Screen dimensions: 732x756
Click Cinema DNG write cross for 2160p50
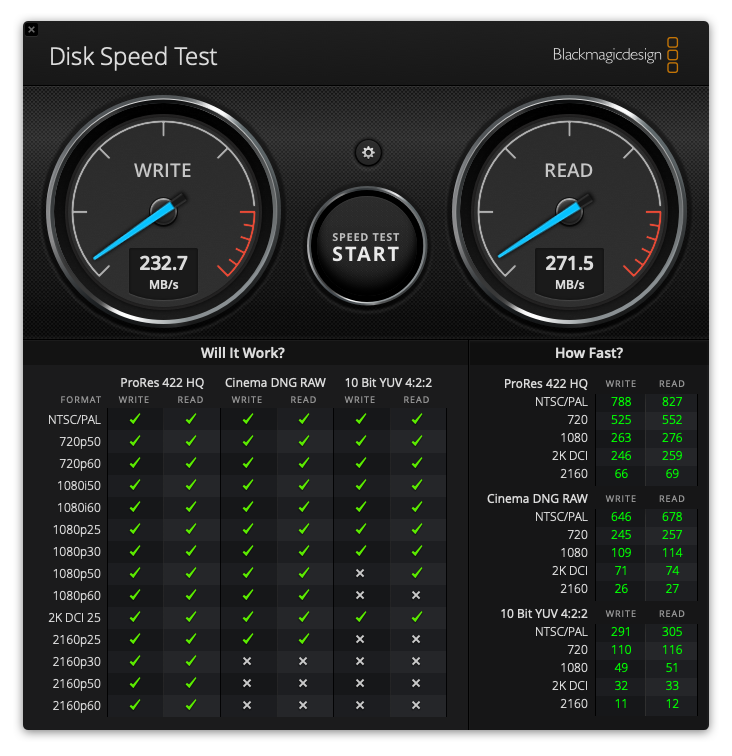pyautogui.click(x=247, y=683)
